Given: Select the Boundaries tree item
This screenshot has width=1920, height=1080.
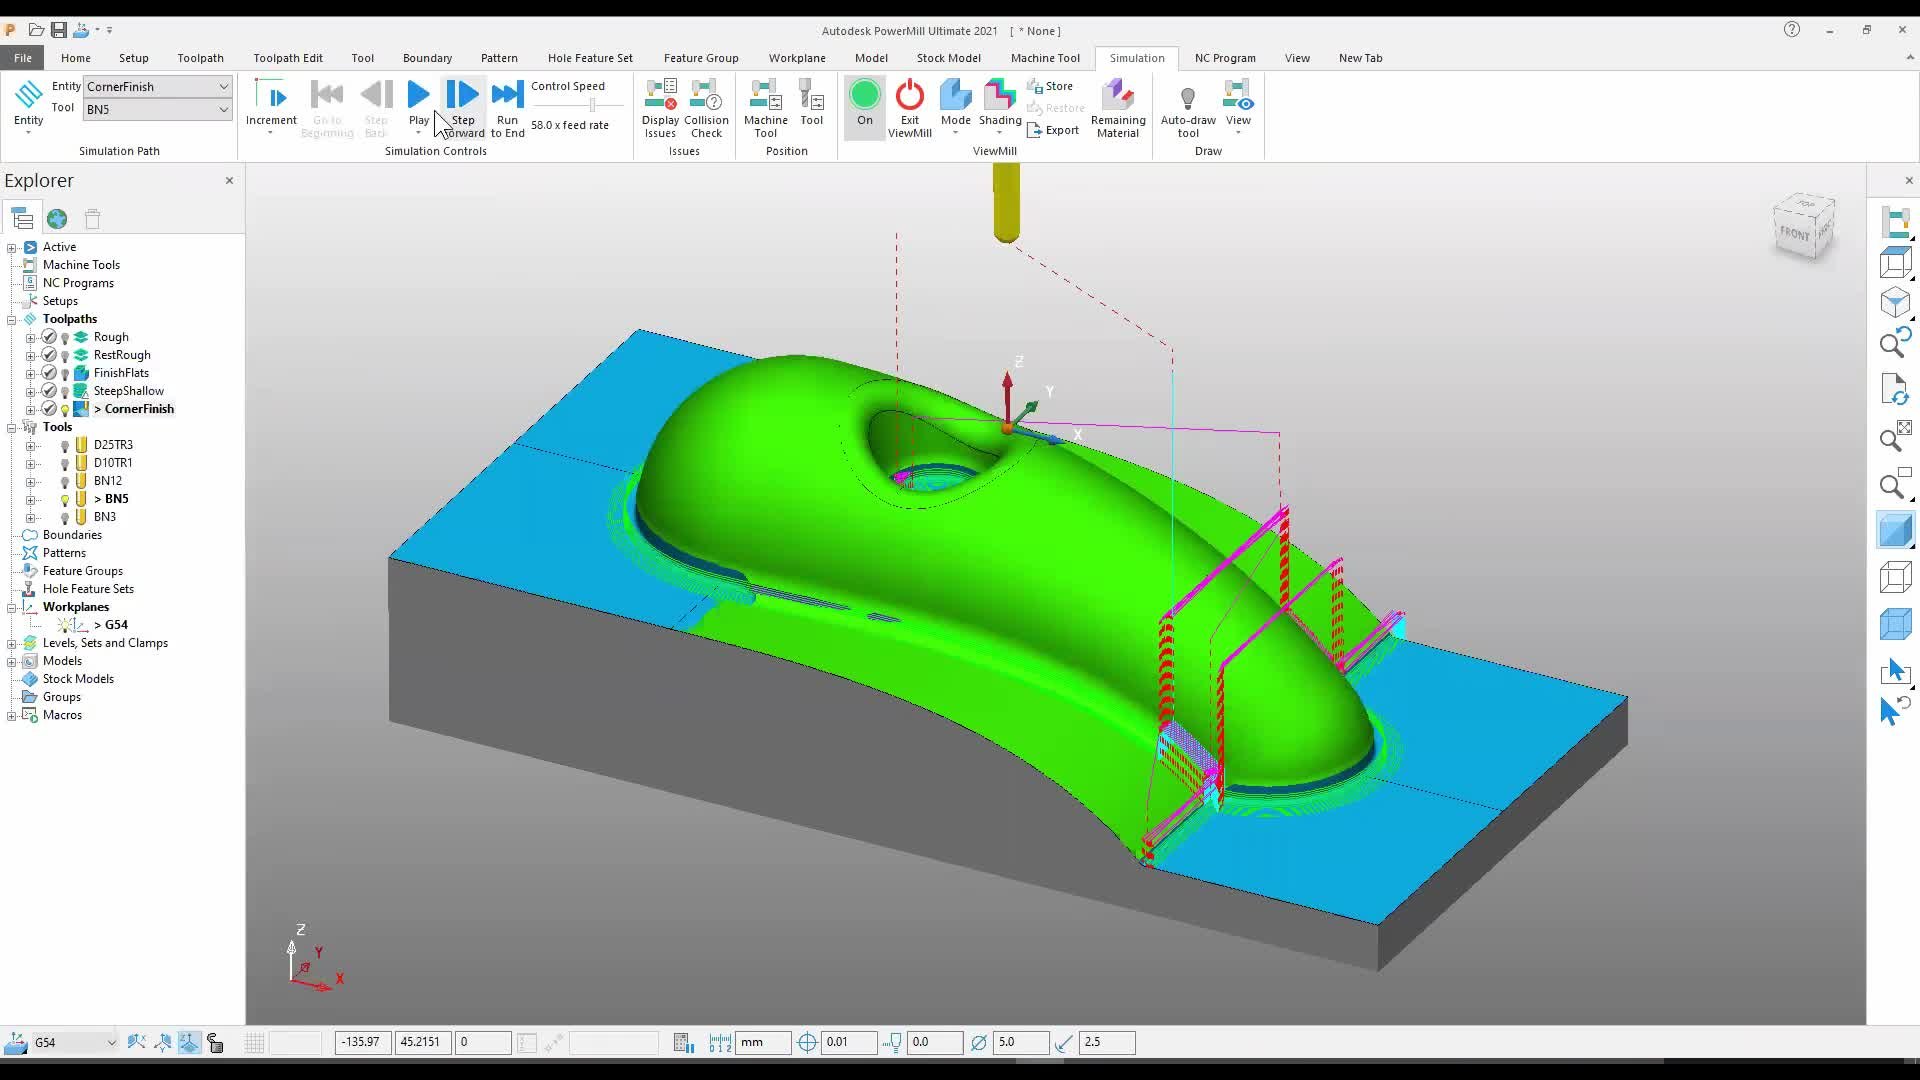Looking at the screenshot, I should pos(72,535).
